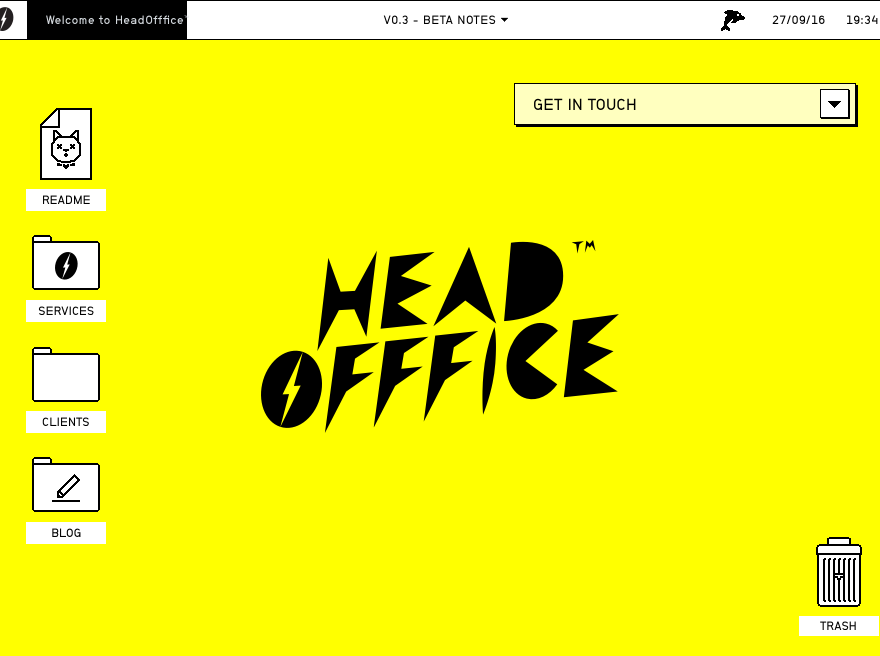Open the CLIENTS folder icon
The image size is (880, 656).
pos(66,374)
